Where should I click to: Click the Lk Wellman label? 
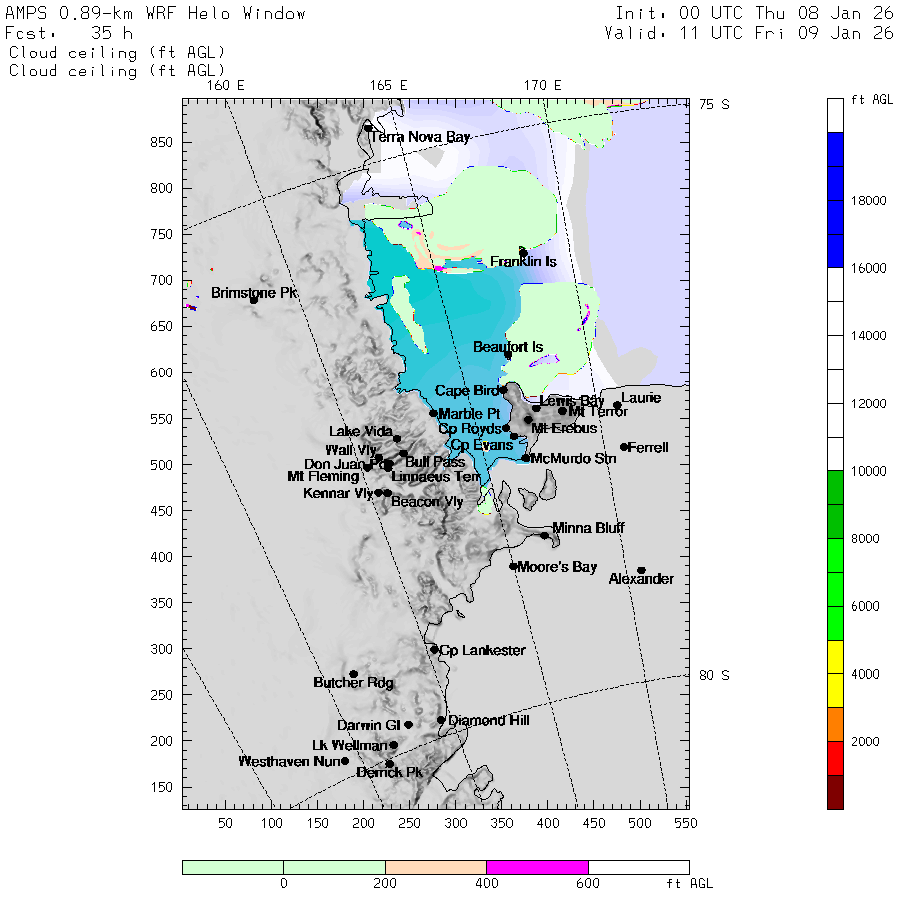(350, 745)
